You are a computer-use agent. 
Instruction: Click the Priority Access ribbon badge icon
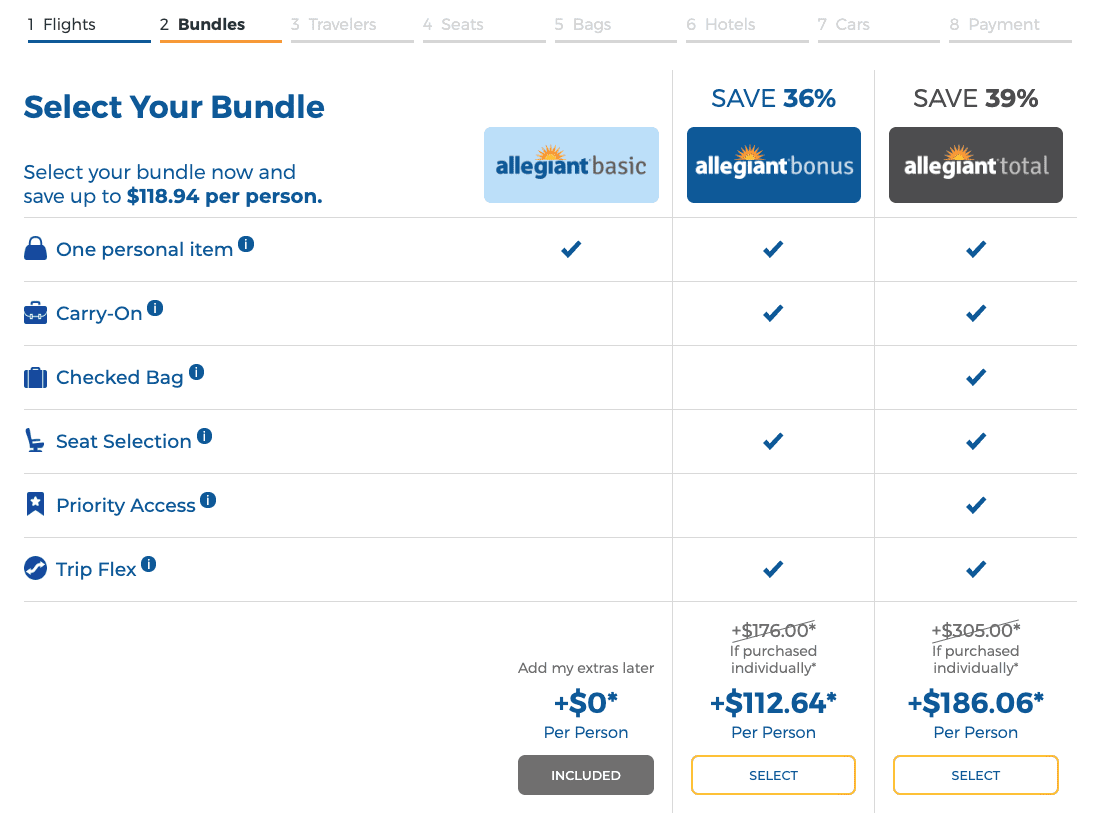pyautogui.click(x=35, y=505)
